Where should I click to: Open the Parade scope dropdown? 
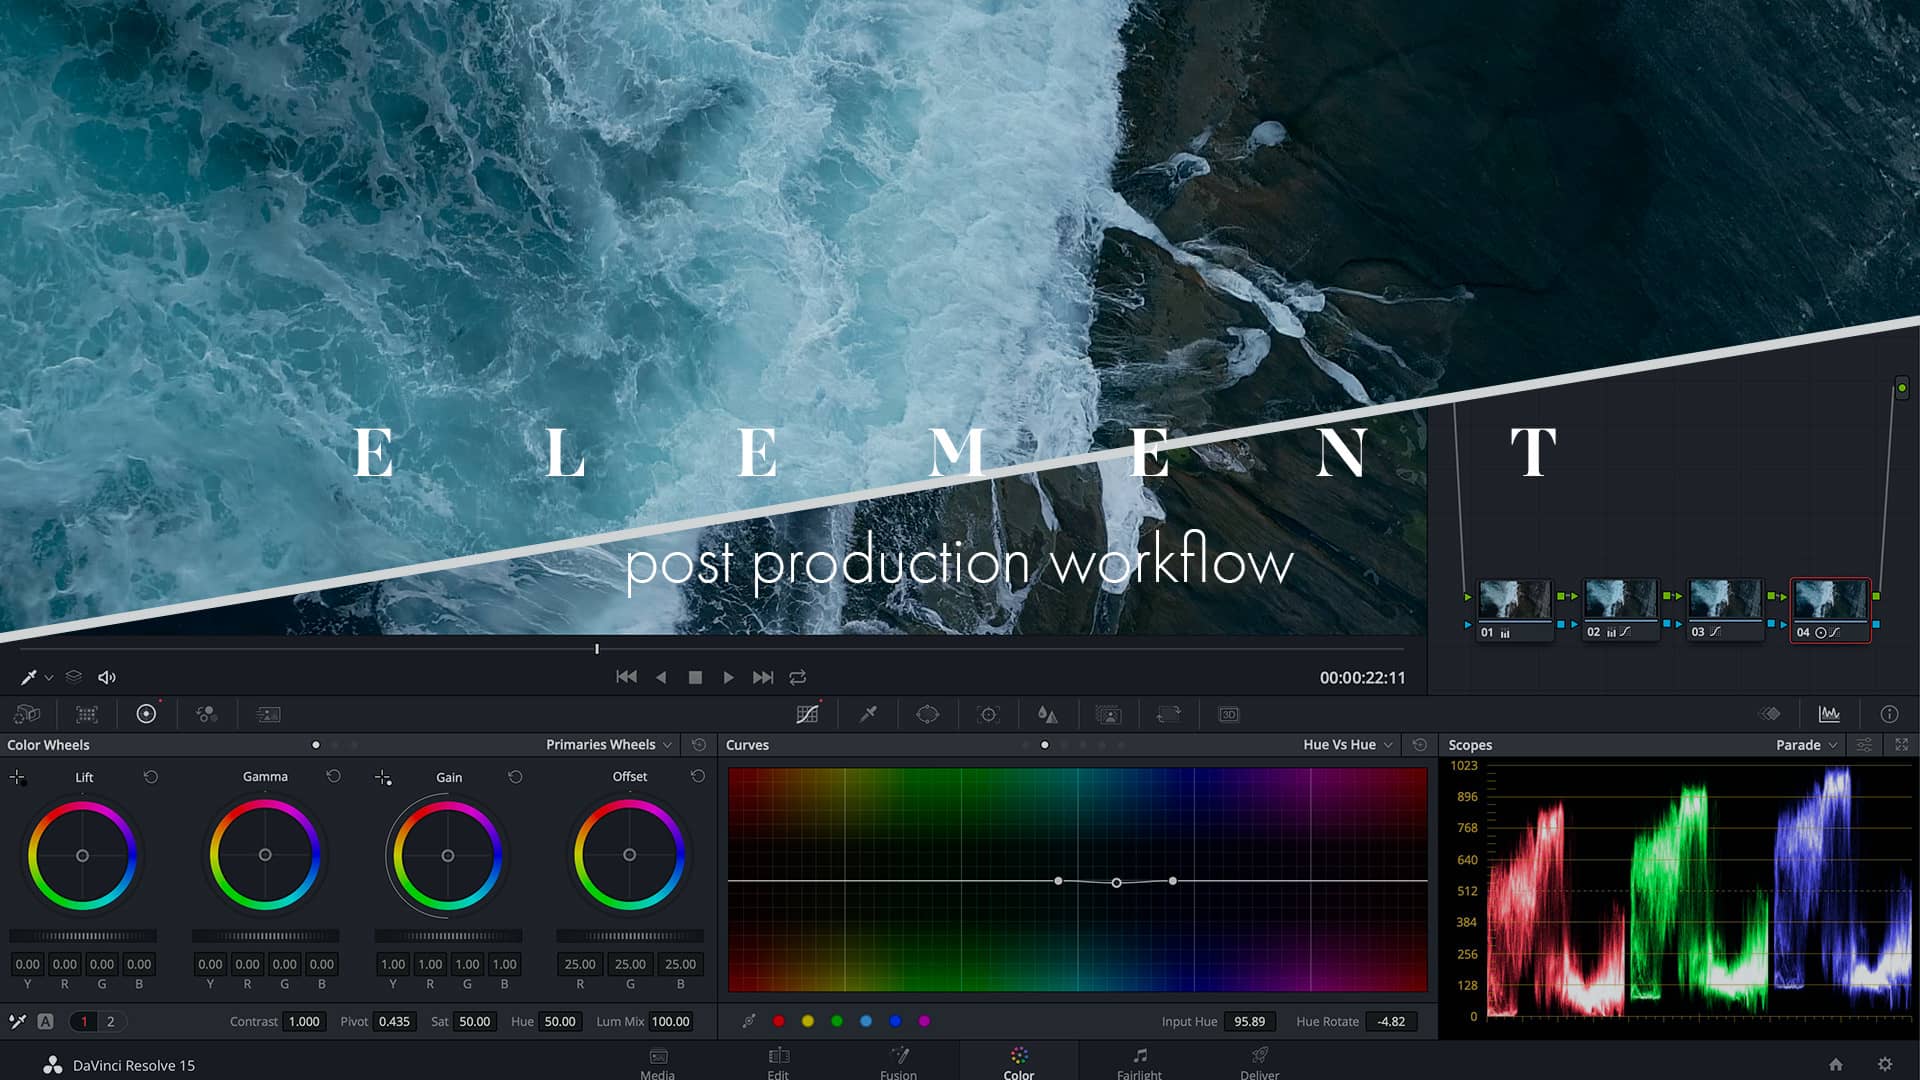point(1805,744)
